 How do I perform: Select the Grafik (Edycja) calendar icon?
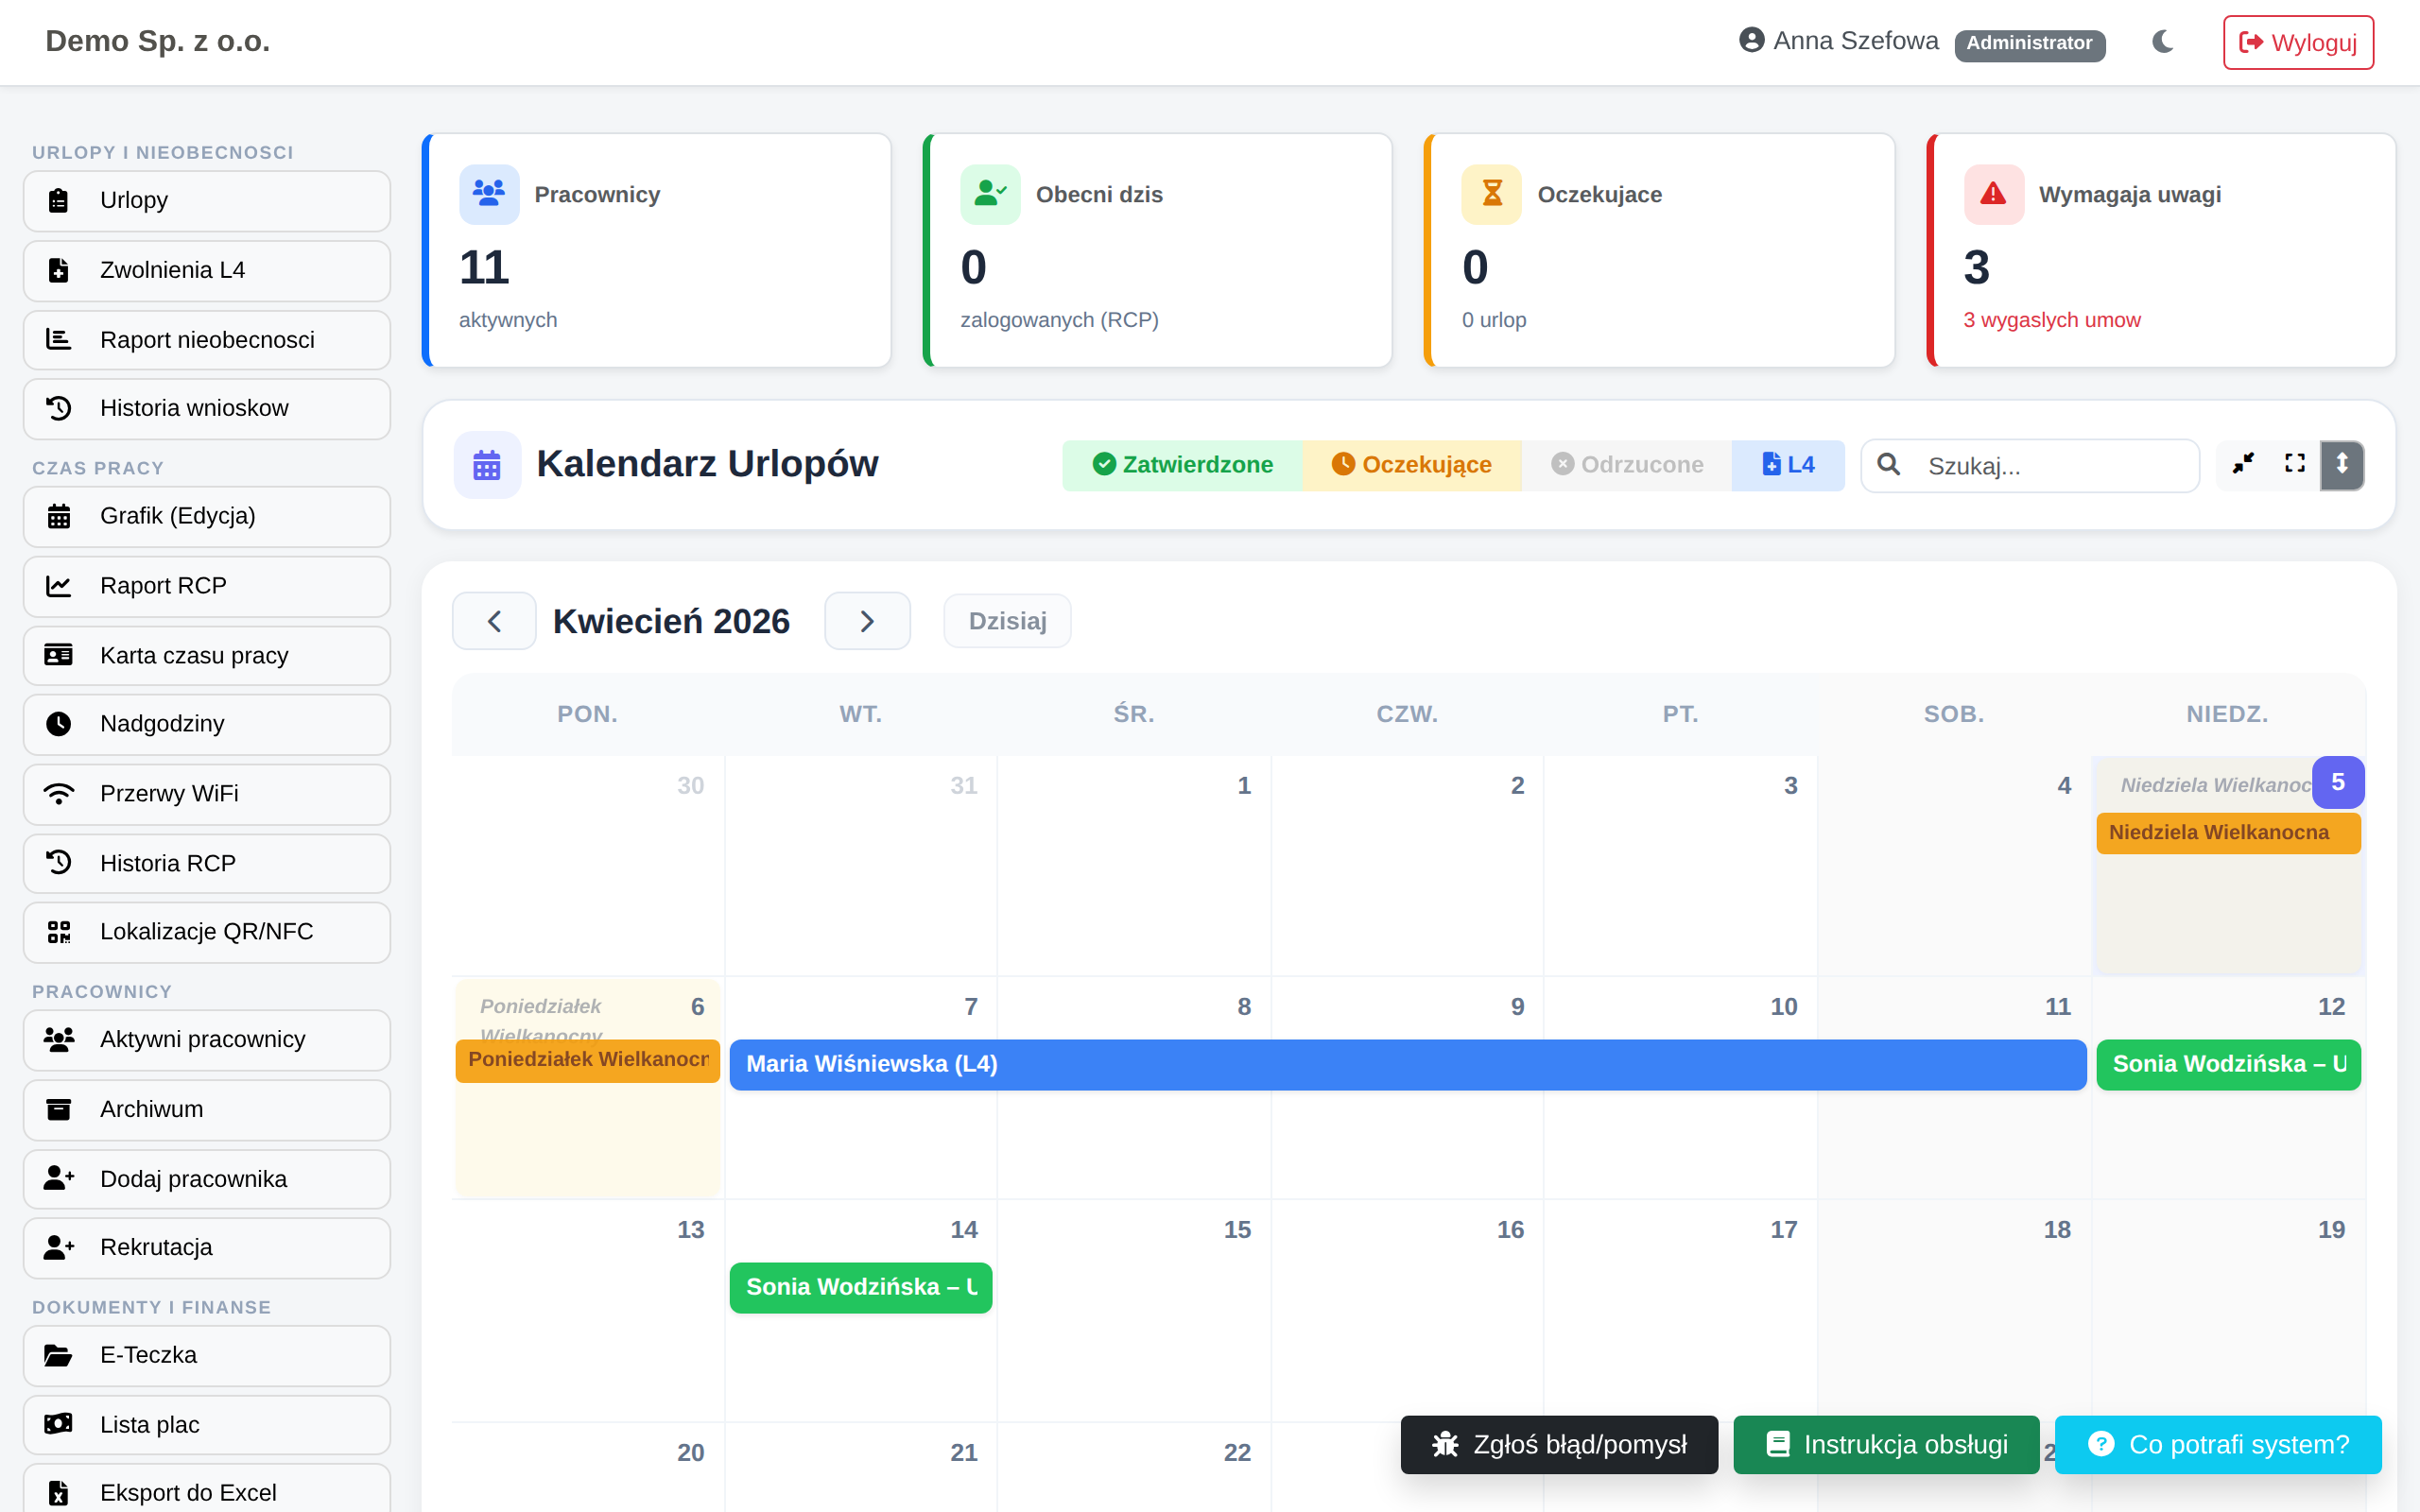click(59, 516)
